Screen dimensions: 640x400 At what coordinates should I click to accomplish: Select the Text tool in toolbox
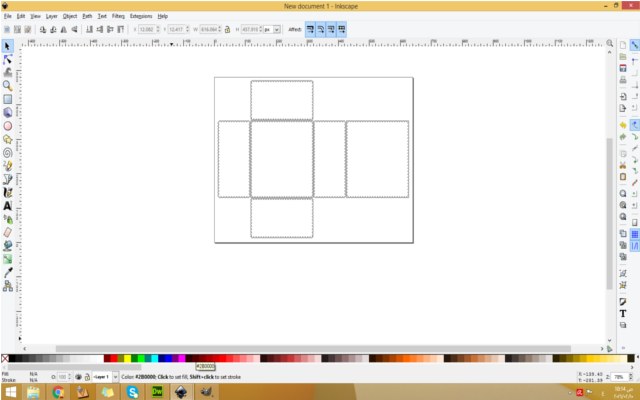click(7, 206)
